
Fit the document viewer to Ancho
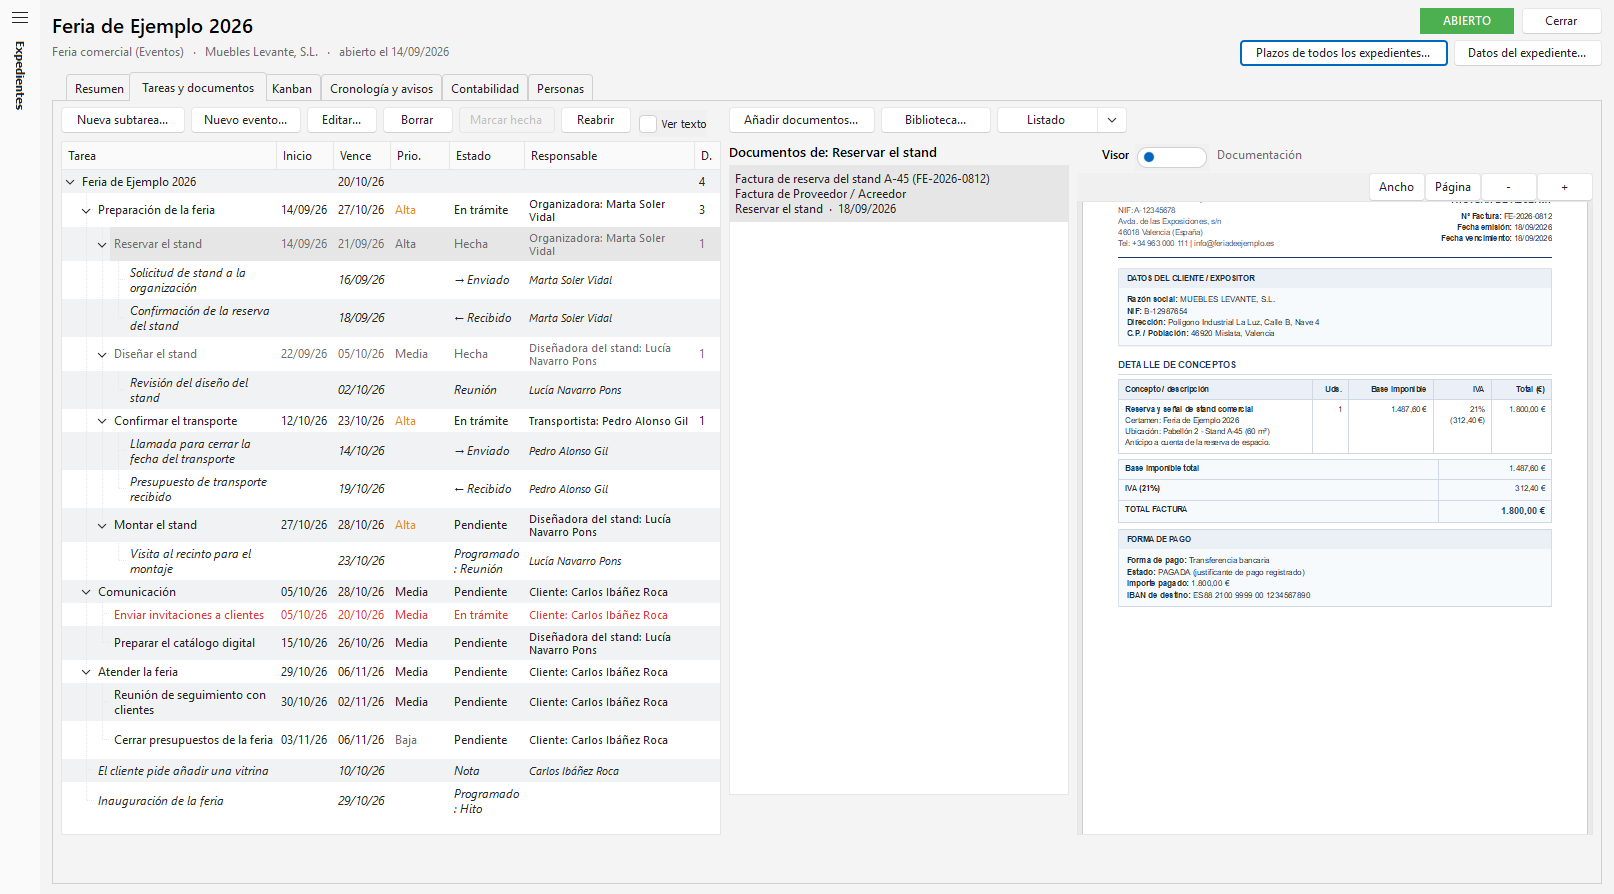pos(1396,187)
